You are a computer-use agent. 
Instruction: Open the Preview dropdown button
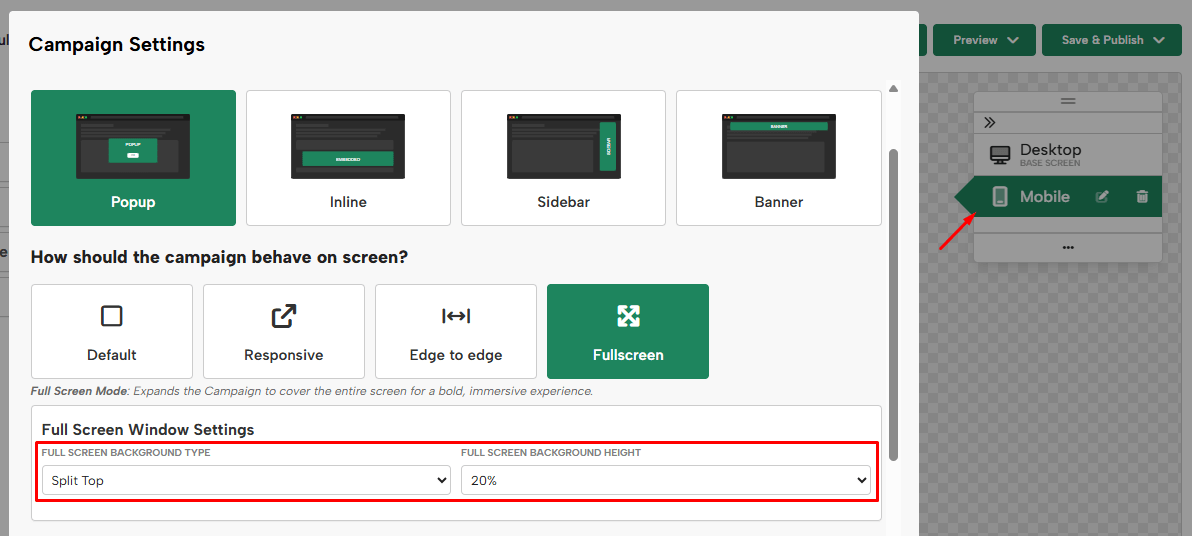(984, 40)
